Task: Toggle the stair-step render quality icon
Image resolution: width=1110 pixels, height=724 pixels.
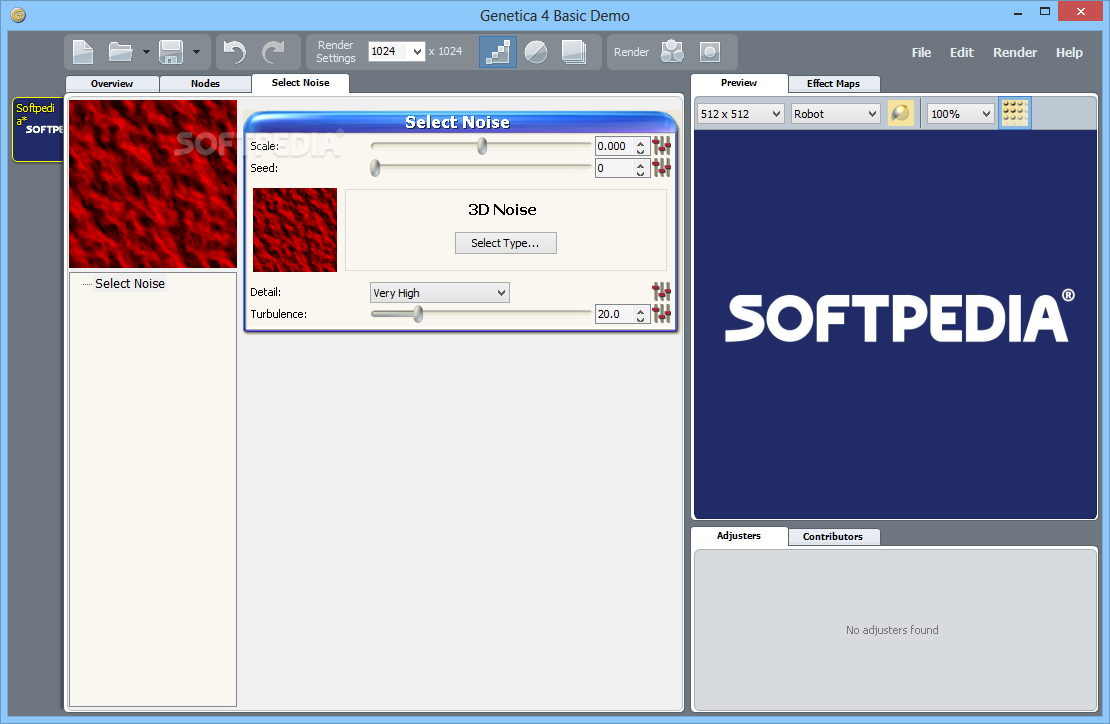Action: [x=498, y=52]
